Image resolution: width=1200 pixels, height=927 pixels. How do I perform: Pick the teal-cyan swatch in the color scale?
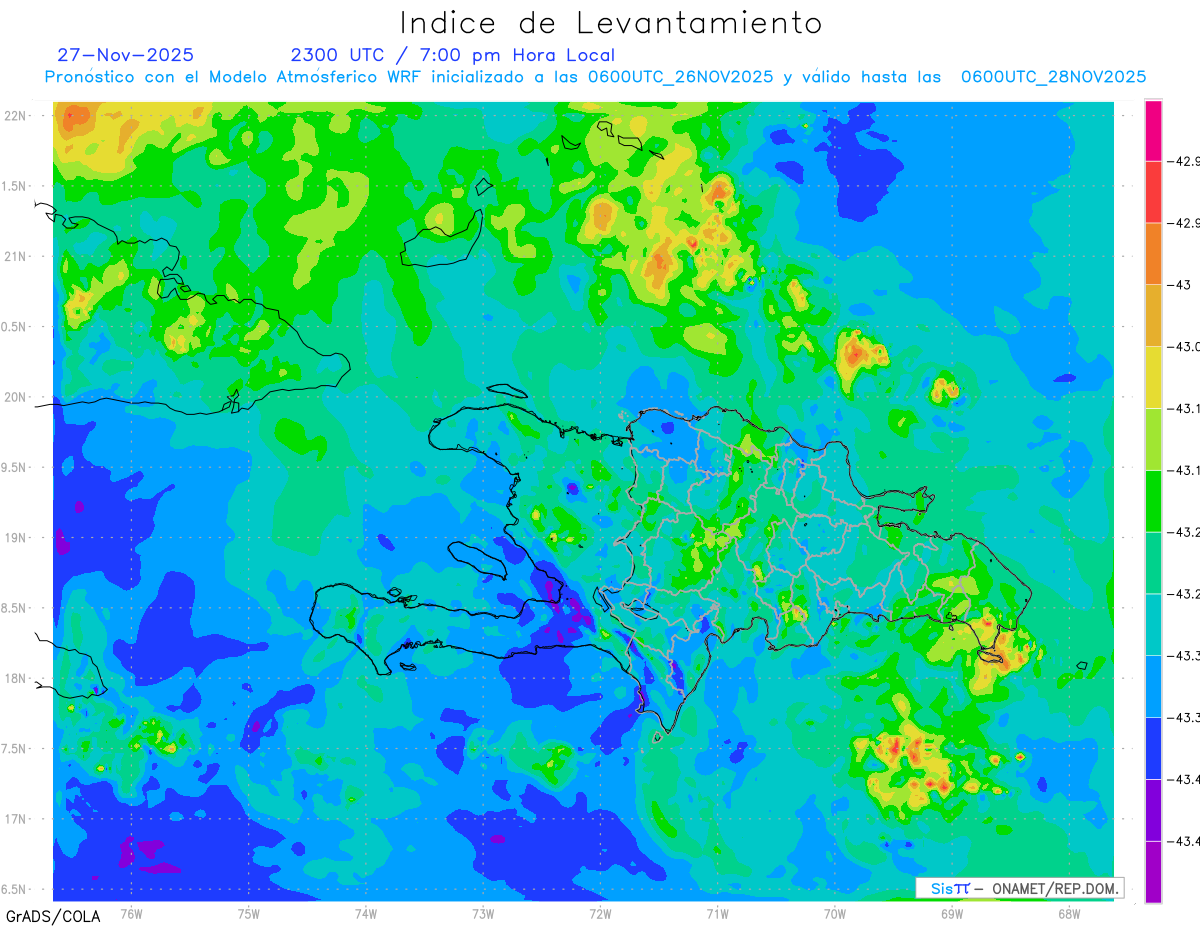tap(1153, 625)
